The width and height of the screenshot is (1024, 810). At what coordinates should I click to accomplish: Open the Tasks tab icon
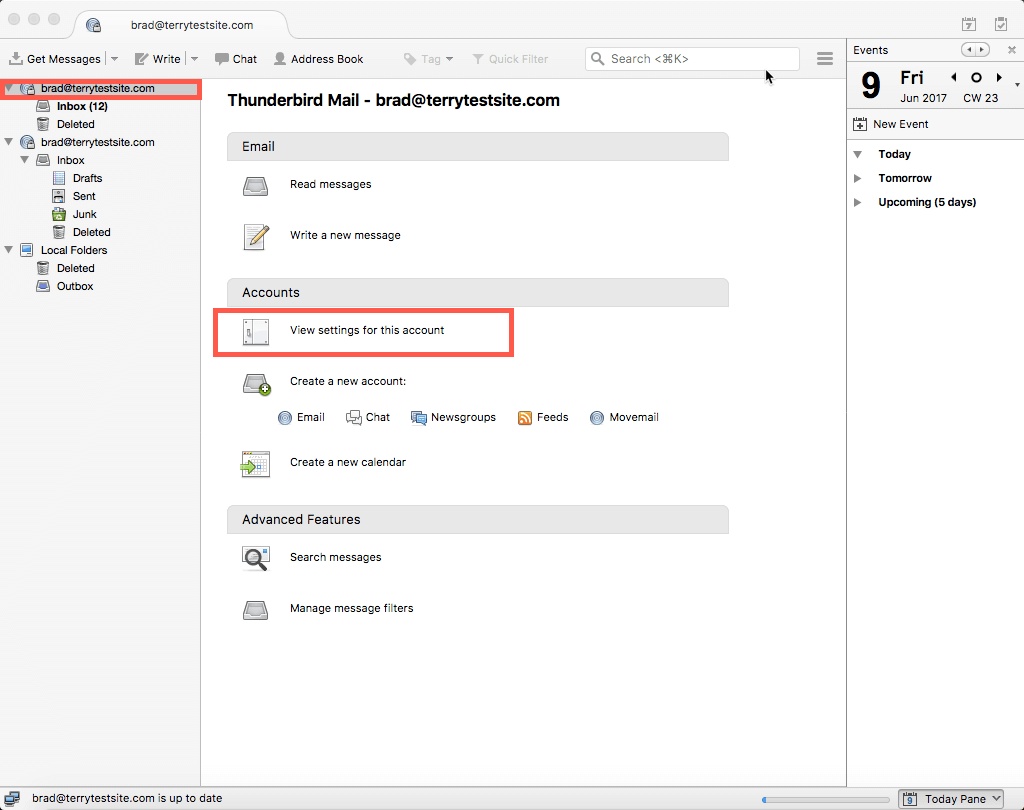[x=1000, y=24]
